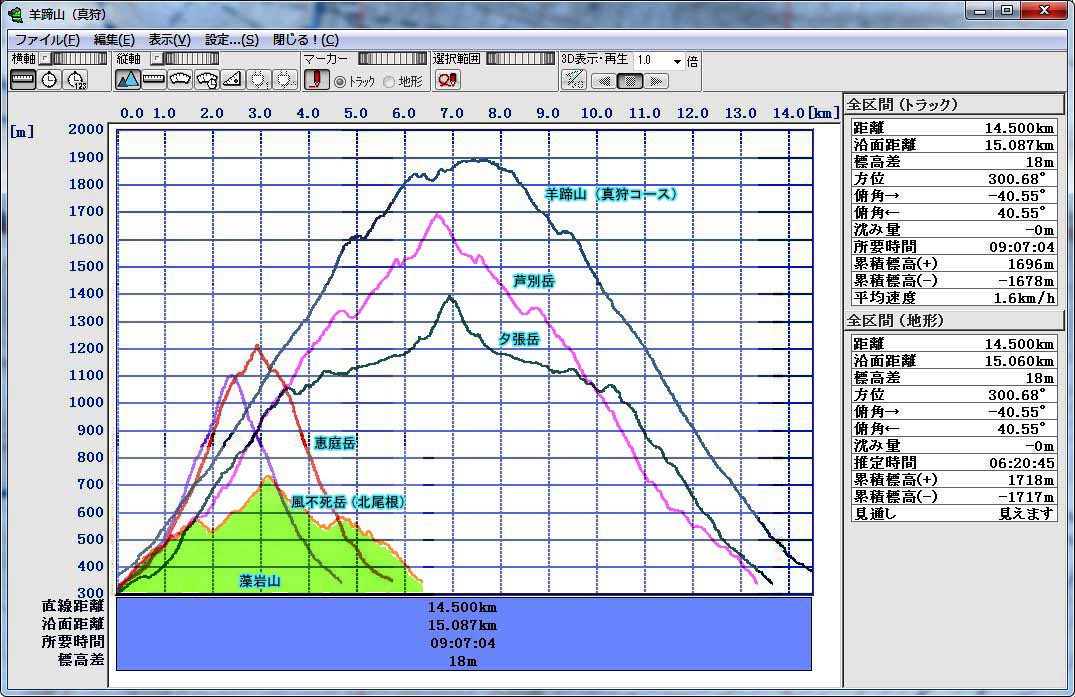
Task: Open the 設定...(S) menu
Action: click(231, 40)
